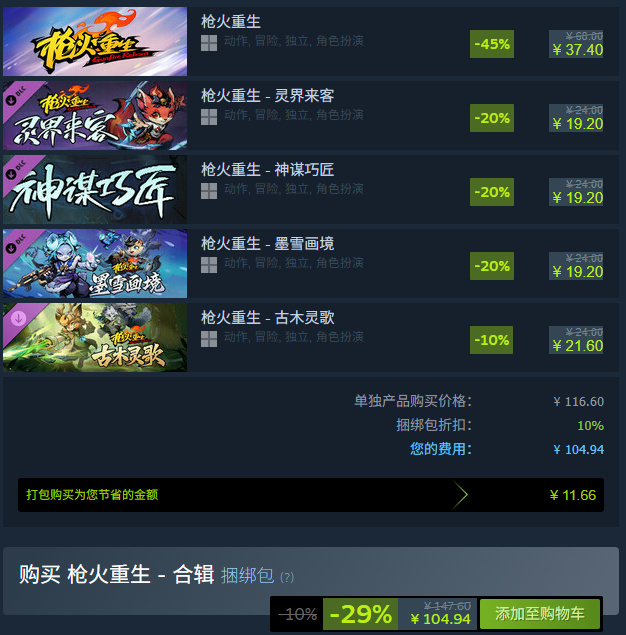The width and height of the screenshot is (626, 635).
Task: Open 枪火重生 - 灵界来客 title link
Action: coord(268,96)
